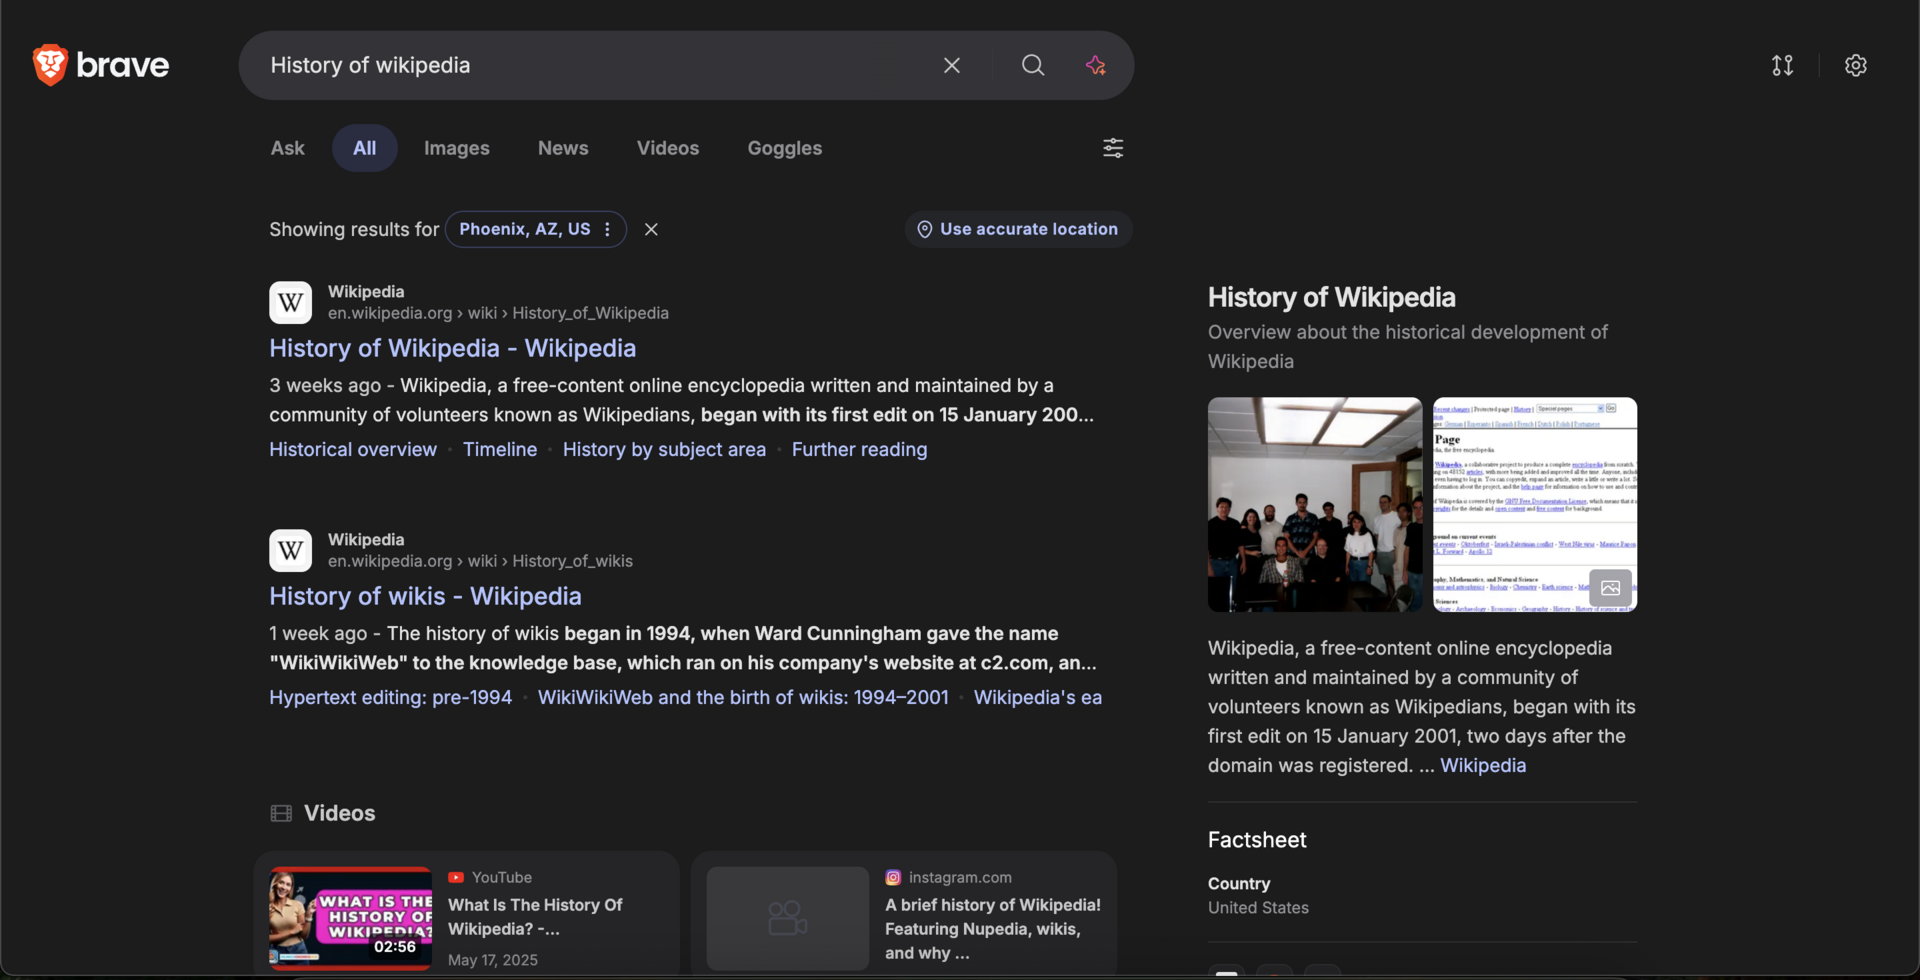The image size is (1920, 980).
Task: Open WikiWikiWeb and the birth of wikis sublink
Action: (743, 698)
